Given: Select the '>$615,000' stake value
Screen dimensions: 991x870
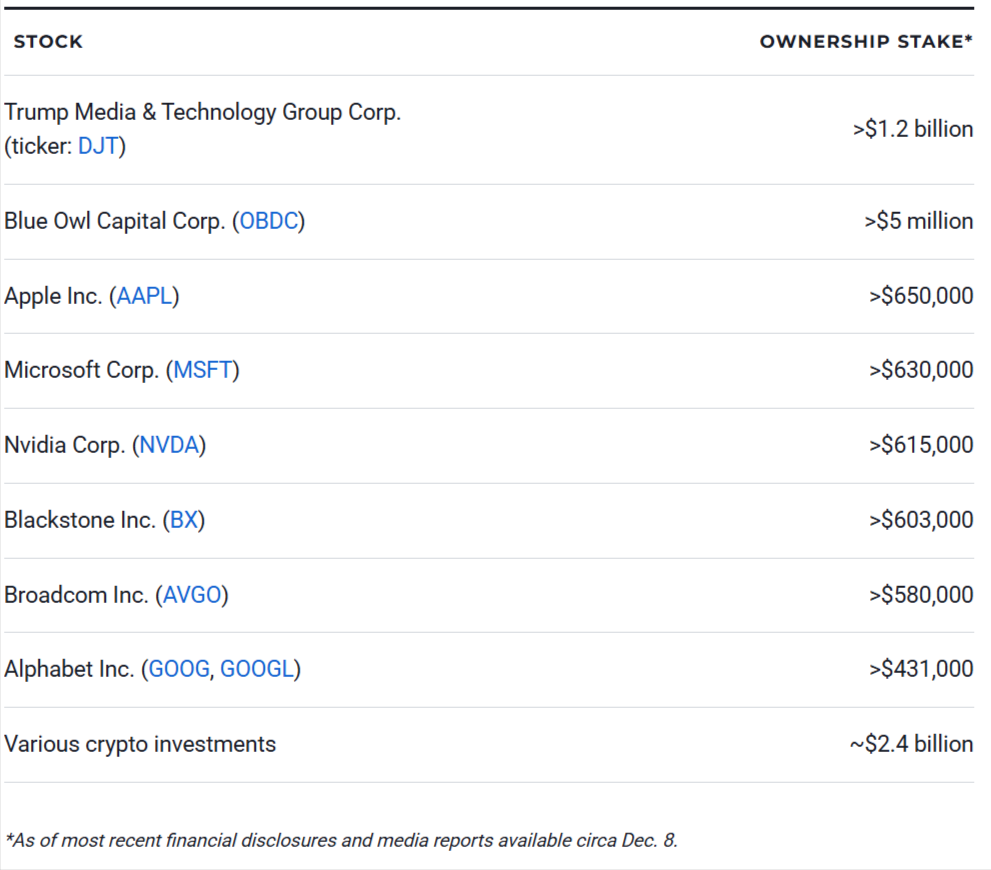Looking at the screenshot, I should 921,445.
